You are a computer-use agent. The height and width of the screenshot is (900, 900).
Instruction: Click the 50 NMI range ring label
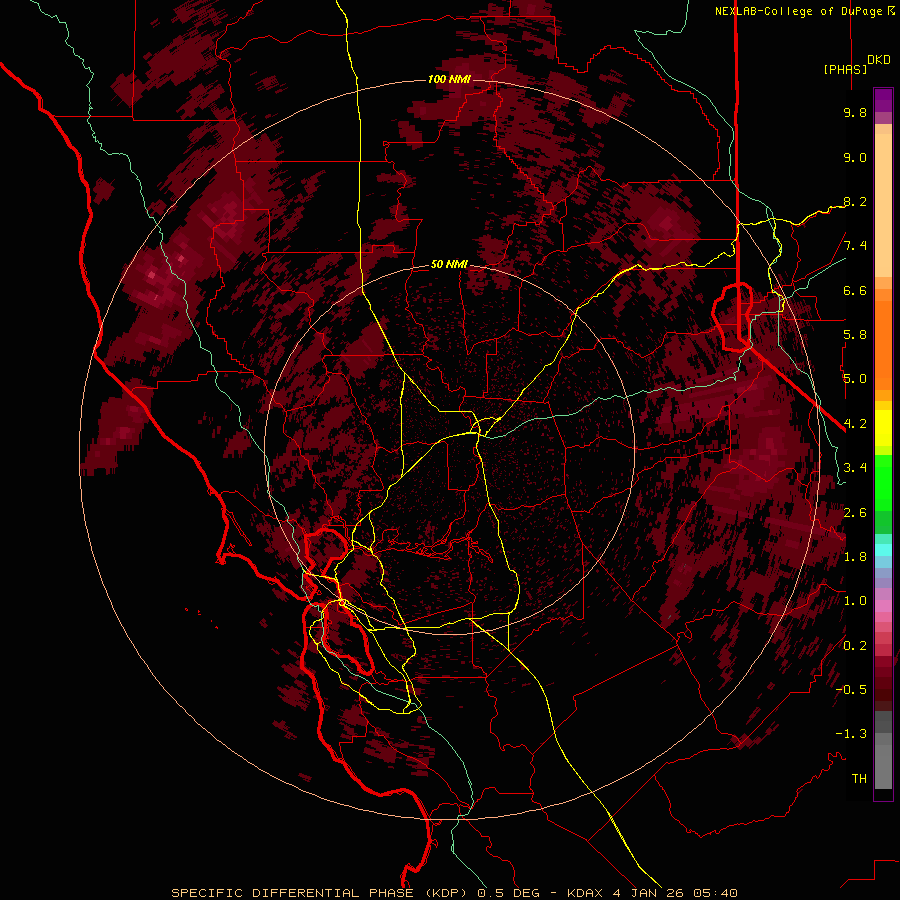[449, 265]
